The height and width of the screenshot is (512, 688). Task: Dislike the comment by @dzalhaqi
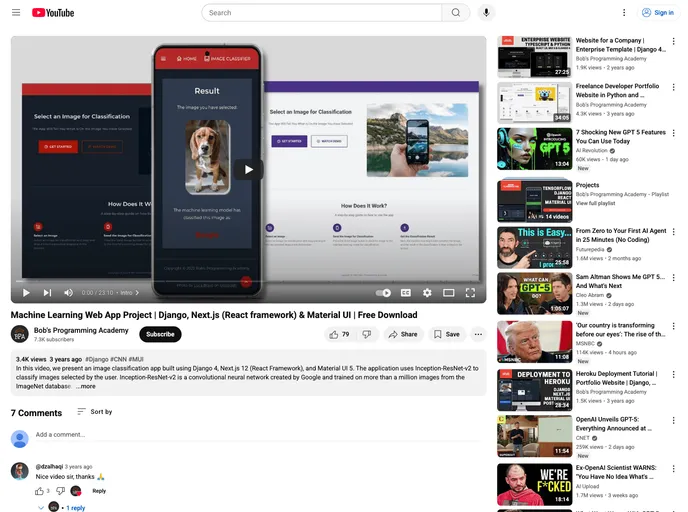pyautogui.click(x=61, y=491)
